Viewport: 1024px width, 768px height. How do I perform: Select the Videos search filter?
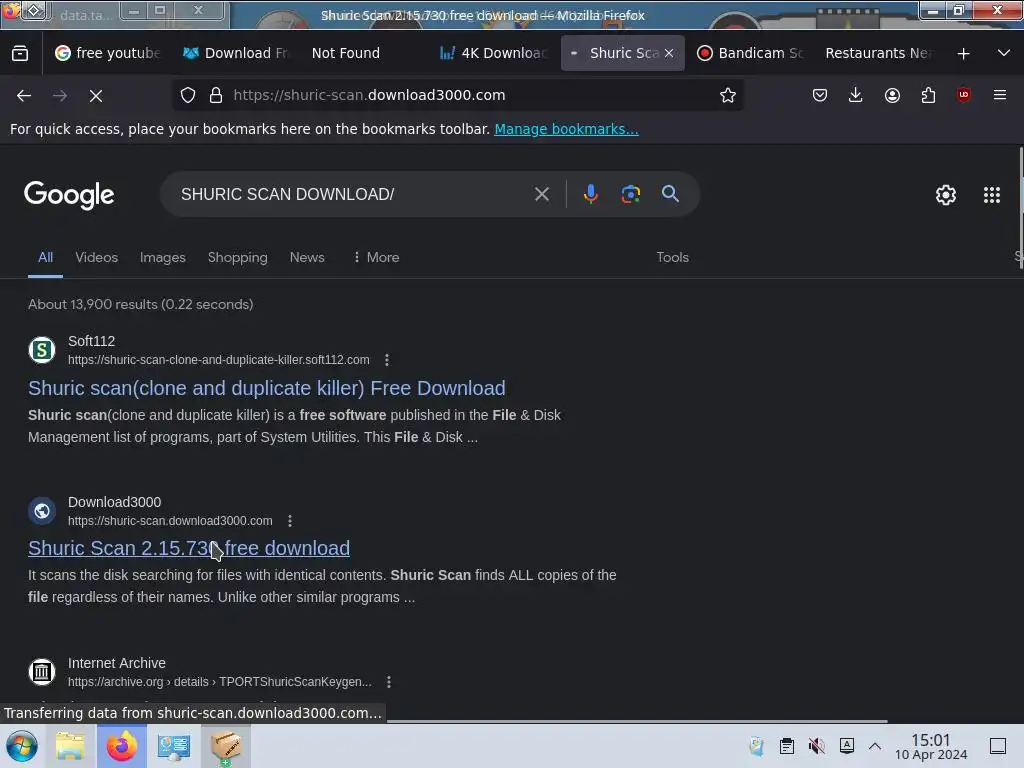pyautogui.click(x=97, y=257)
